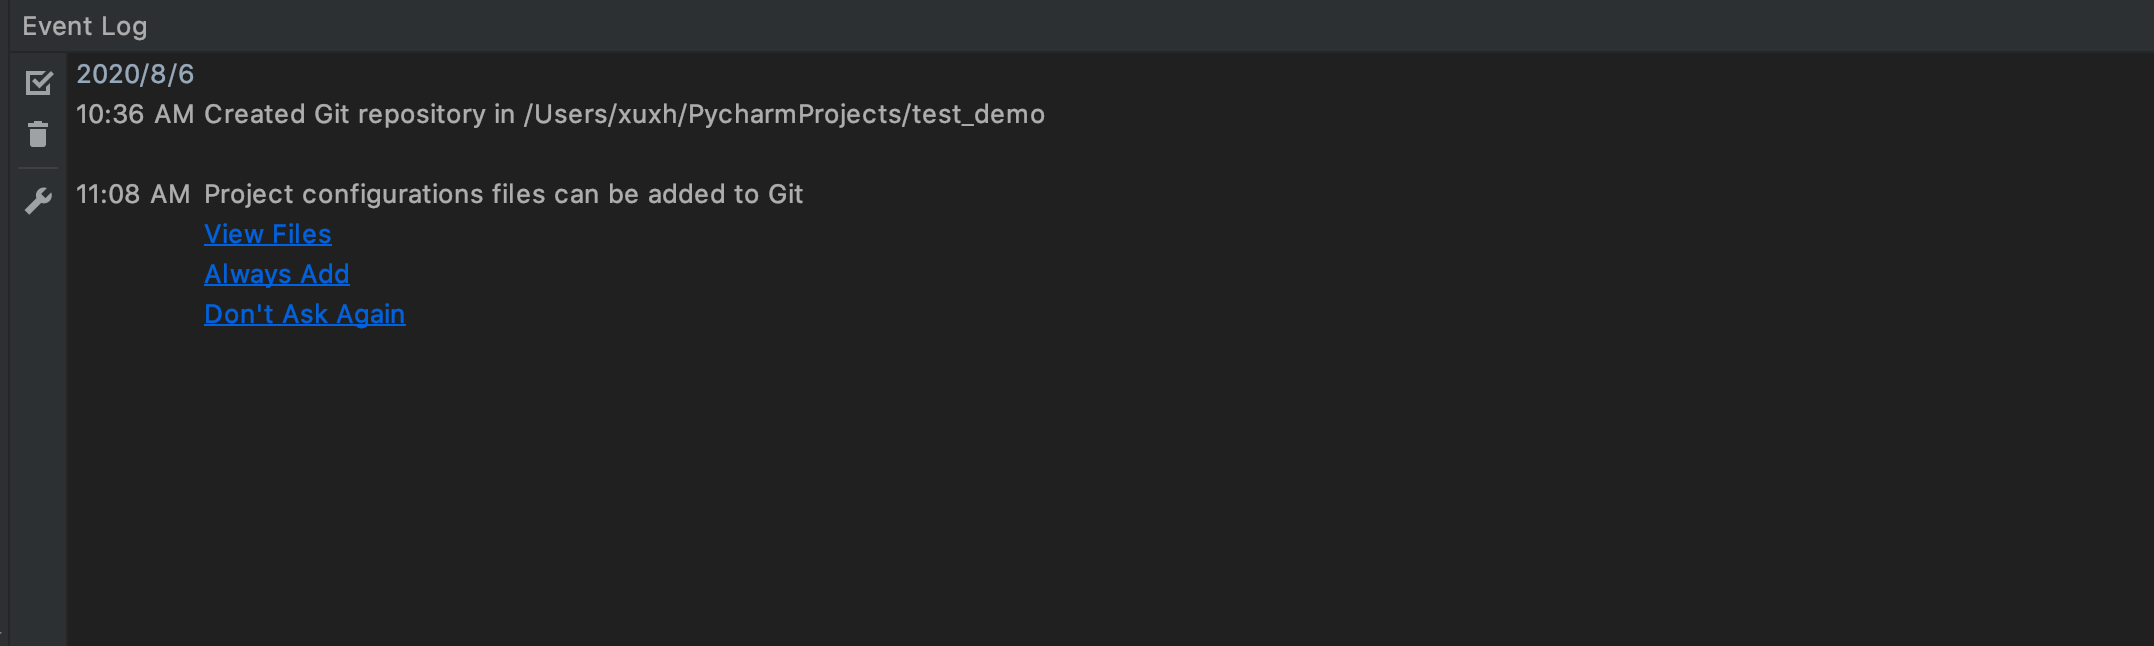The width and height of the screenshot is (2154, 646).
Task: Open Event Log settings wrench
Action: pos(38,201)
